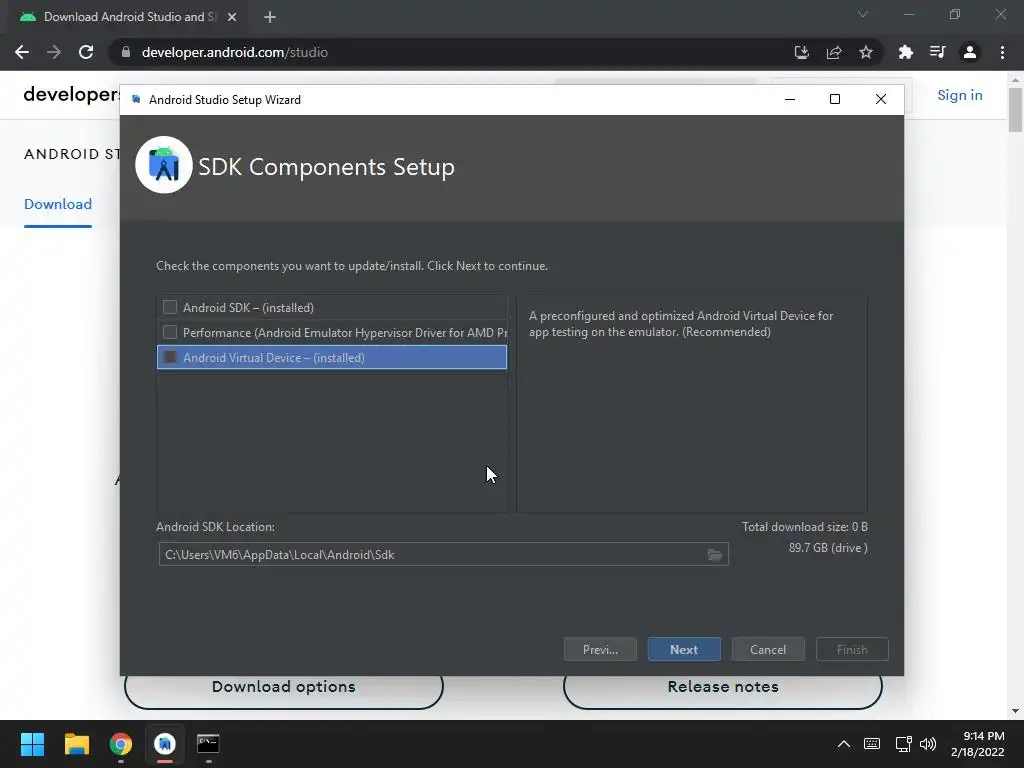The image size is (1024, 768).
Task: Close the Setup Wizard window
Action: click(880, 99)
